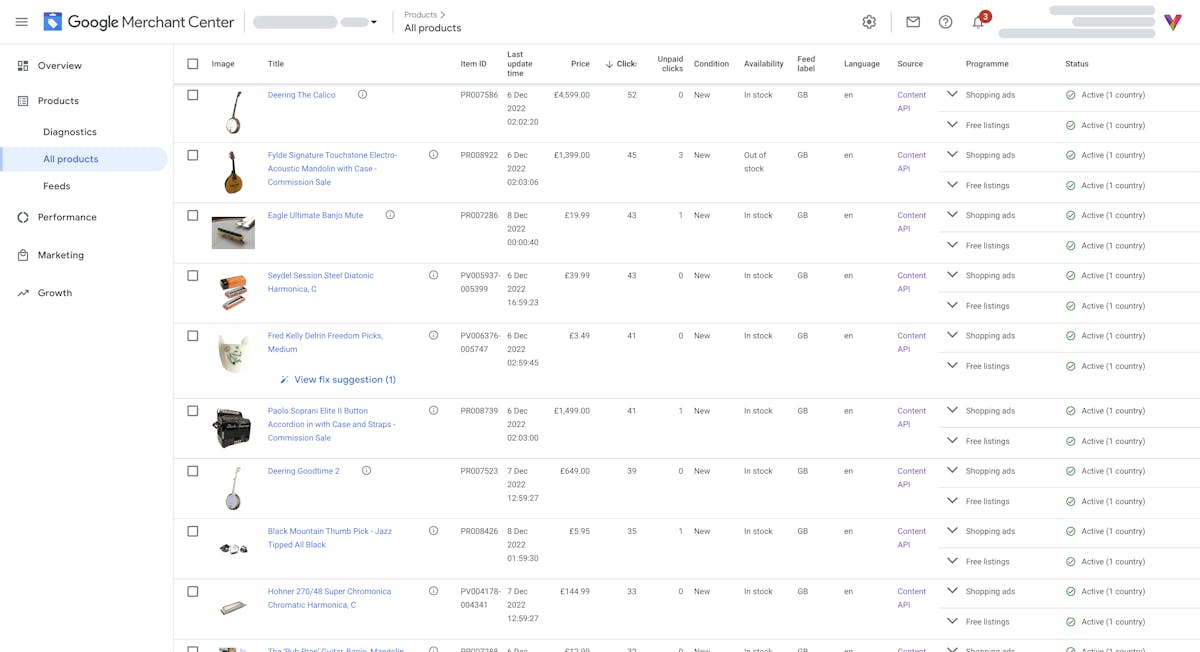Select checkbox for Deering The Calico
The image size is (1200, 652).
tap(193, 95)
